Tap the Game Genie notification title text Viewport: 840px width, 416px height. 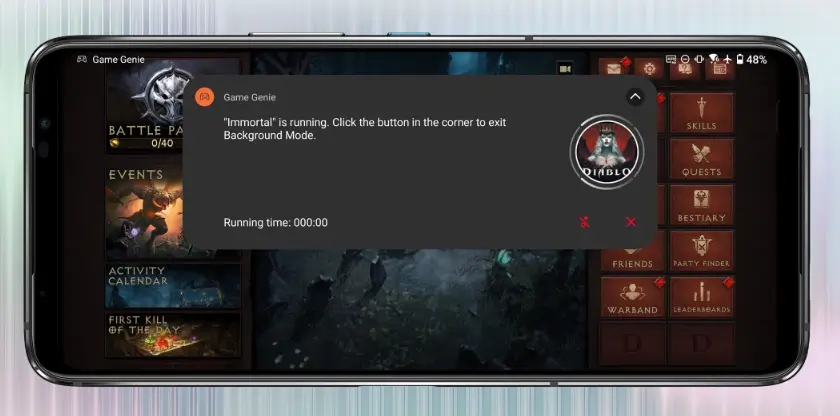250,97
